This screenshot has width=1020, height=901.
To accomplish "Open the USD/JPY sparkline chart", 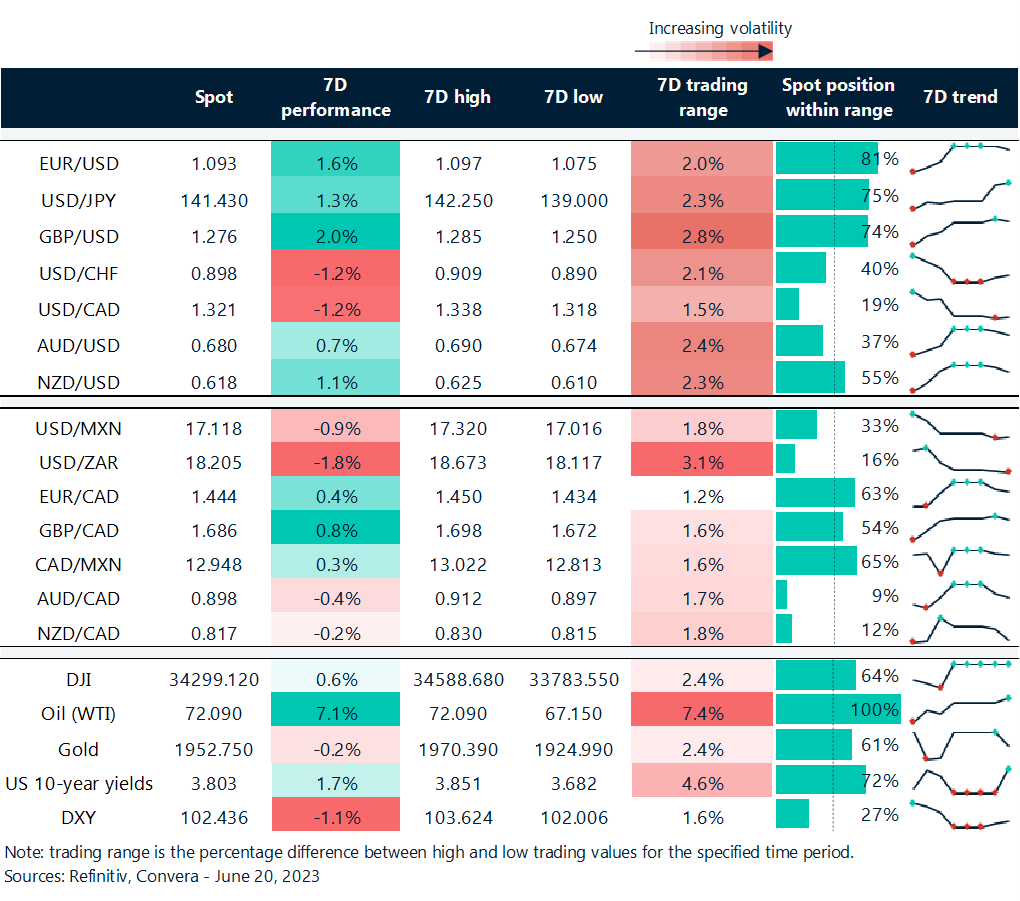I will pos(960,197).
